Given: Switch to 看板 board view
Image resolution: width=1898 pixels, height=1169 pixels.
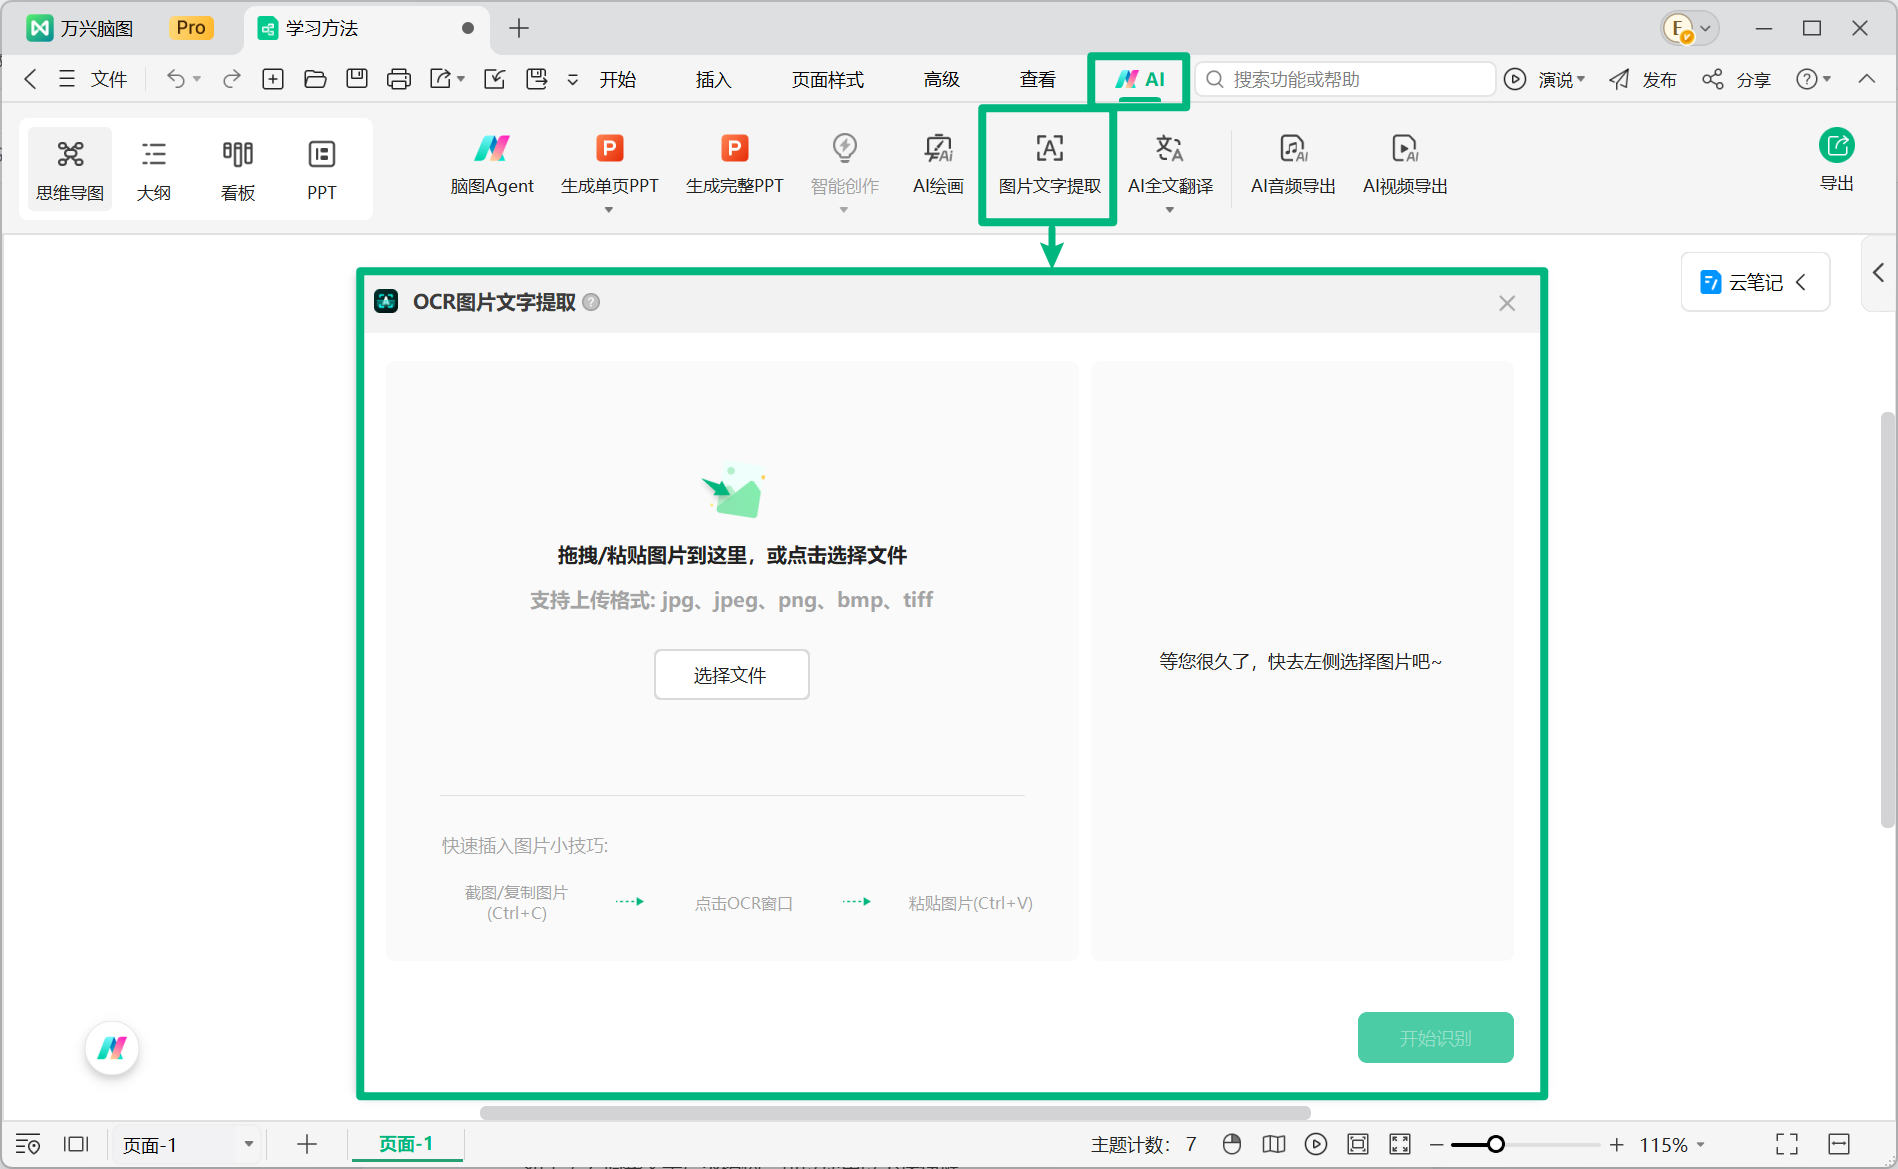Looking at the screenshot, I should 237,169.
